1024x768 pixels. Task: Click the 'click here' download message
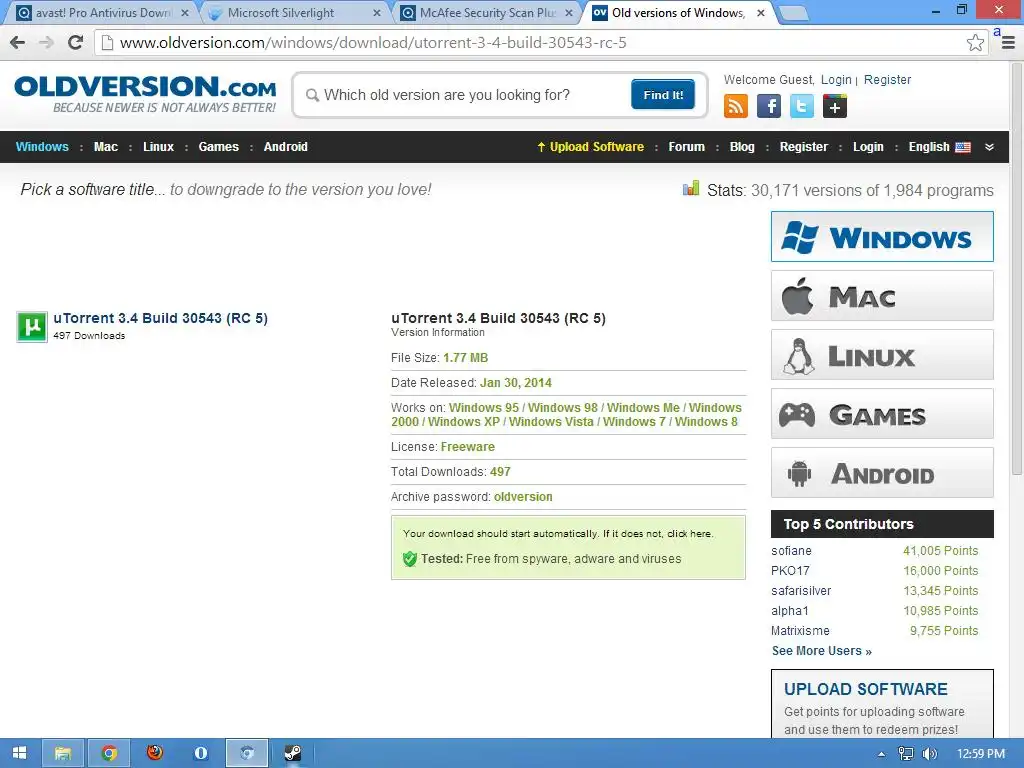[x=689, y=534]
